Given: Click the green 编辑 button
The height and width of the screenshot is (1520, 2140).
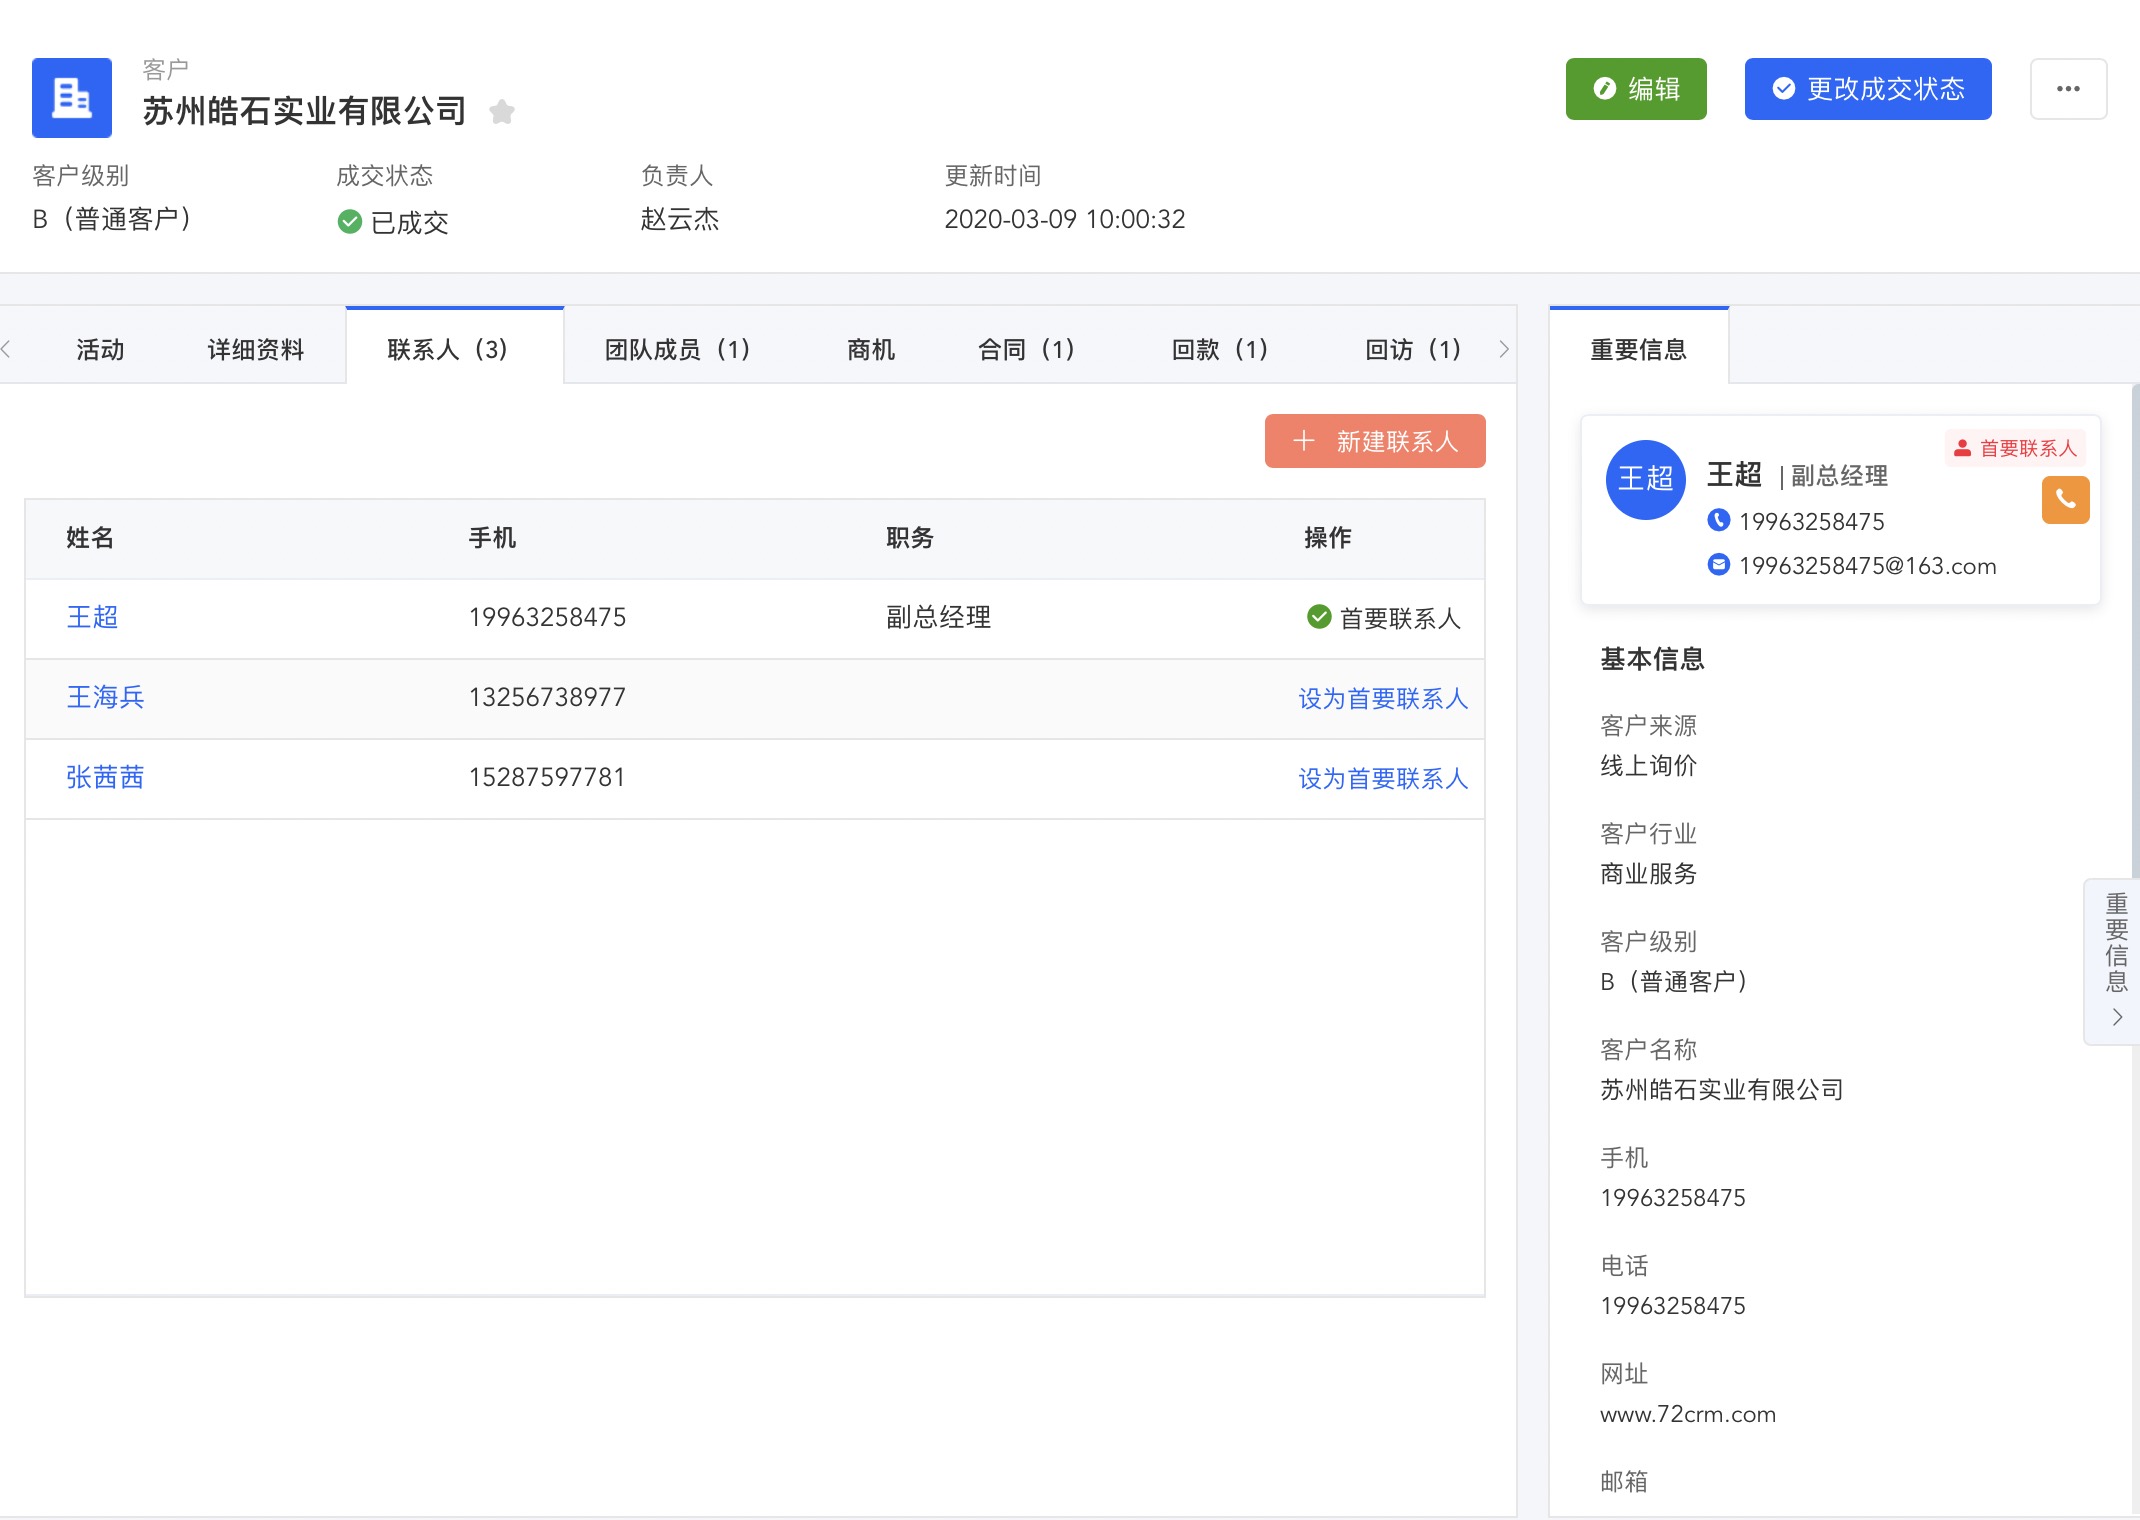Looking at the screenshot, I should (x=1636, y=89).
